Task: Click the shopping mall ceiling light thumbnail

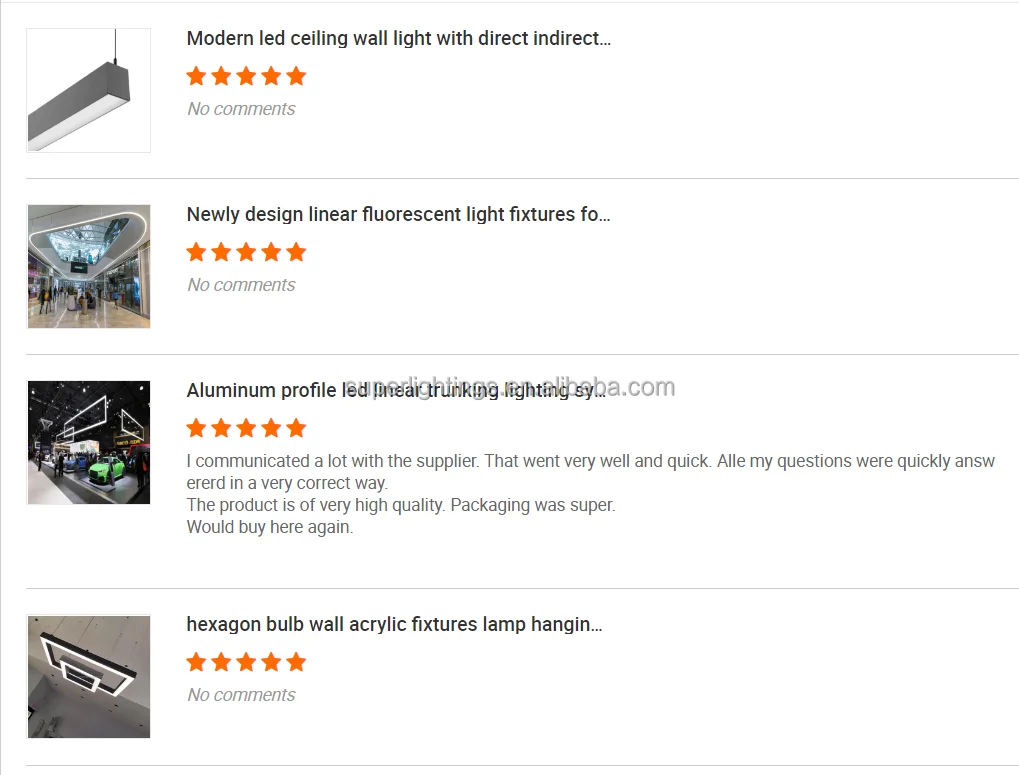Action: tap(89, 266)
